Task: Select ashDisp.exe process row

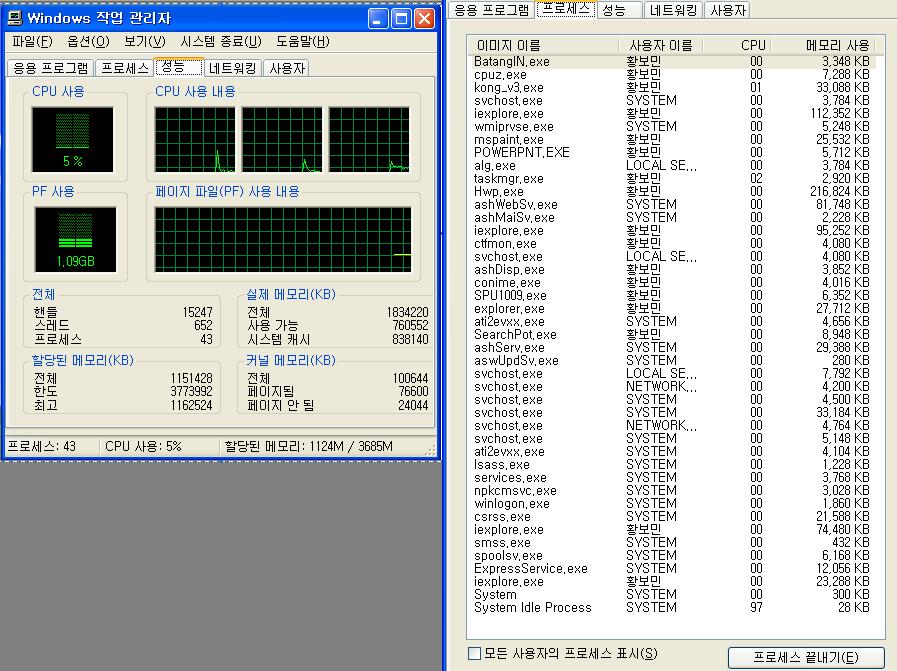Action: (673, 269)
